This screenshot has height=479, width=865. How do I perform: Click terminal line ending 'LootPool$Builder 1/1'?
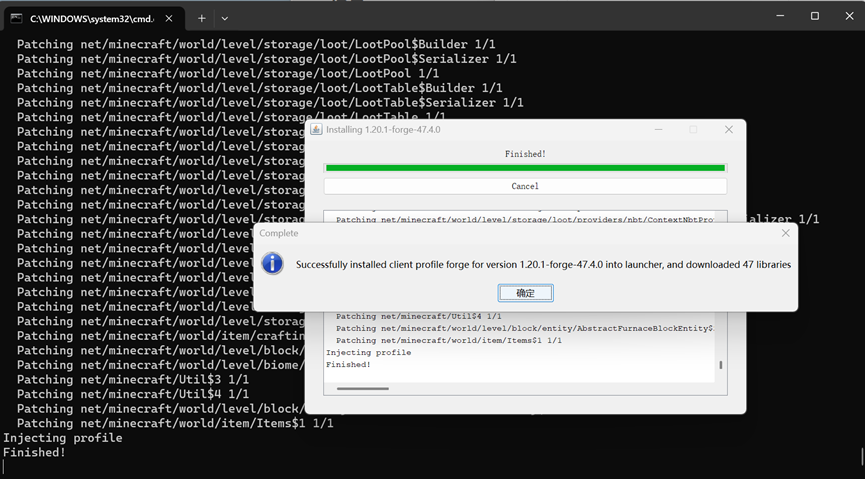click(x=256, y=44)
